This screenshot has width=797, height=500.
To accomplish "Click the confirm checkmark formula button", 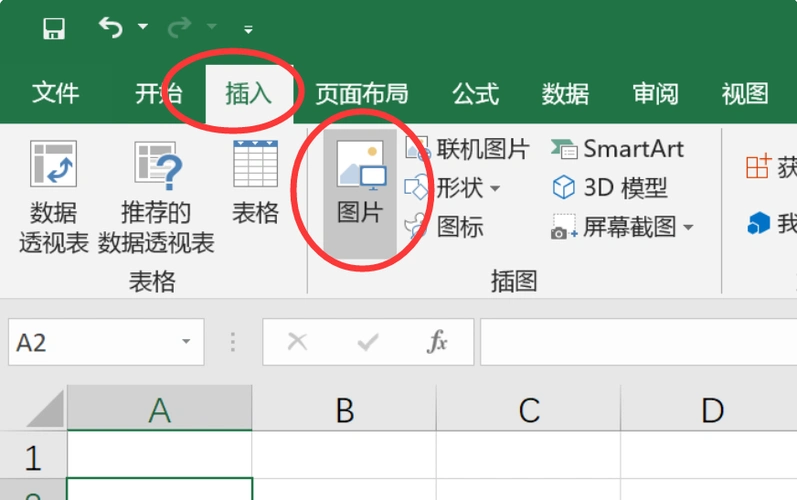I will point(368,341).
